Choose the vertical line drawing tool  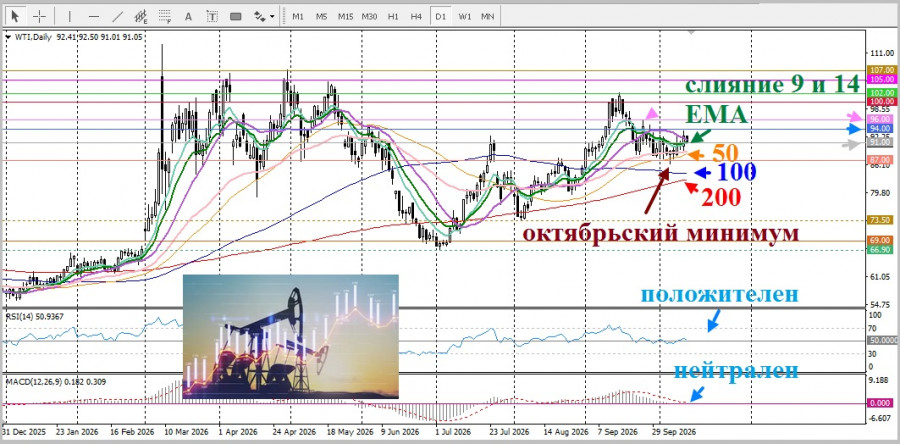click(71, 16)
